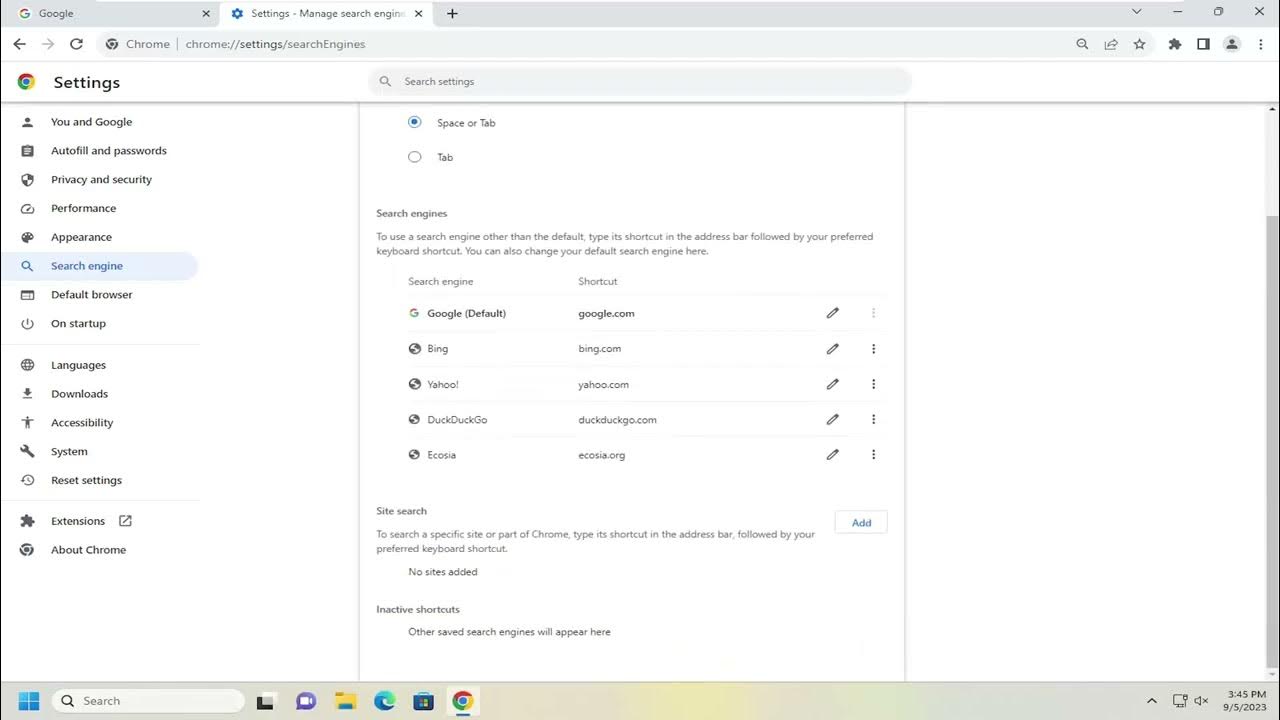The height and width of the screenshot is (720, 1280).
Task: Click the google.com shortcut text
Action: 606,313
